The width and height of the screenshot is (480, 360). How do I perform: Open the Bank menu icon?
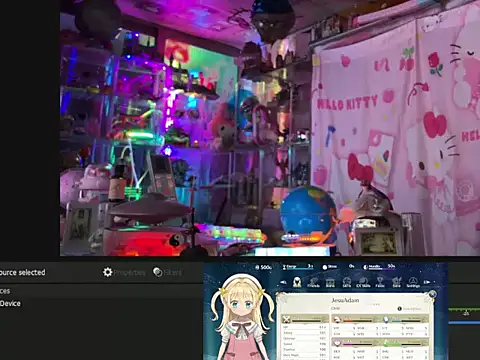point(330,283)
